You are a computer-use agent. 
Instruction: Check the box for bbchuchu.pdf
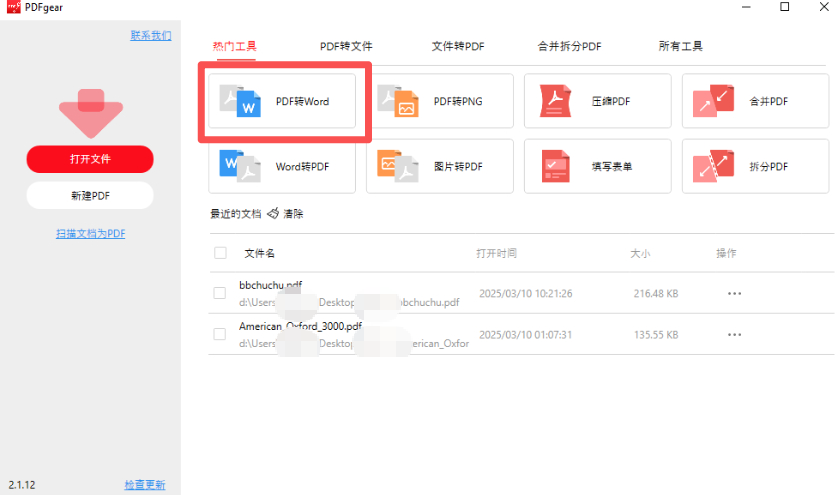pyautogui.click(x=220, y=293)
